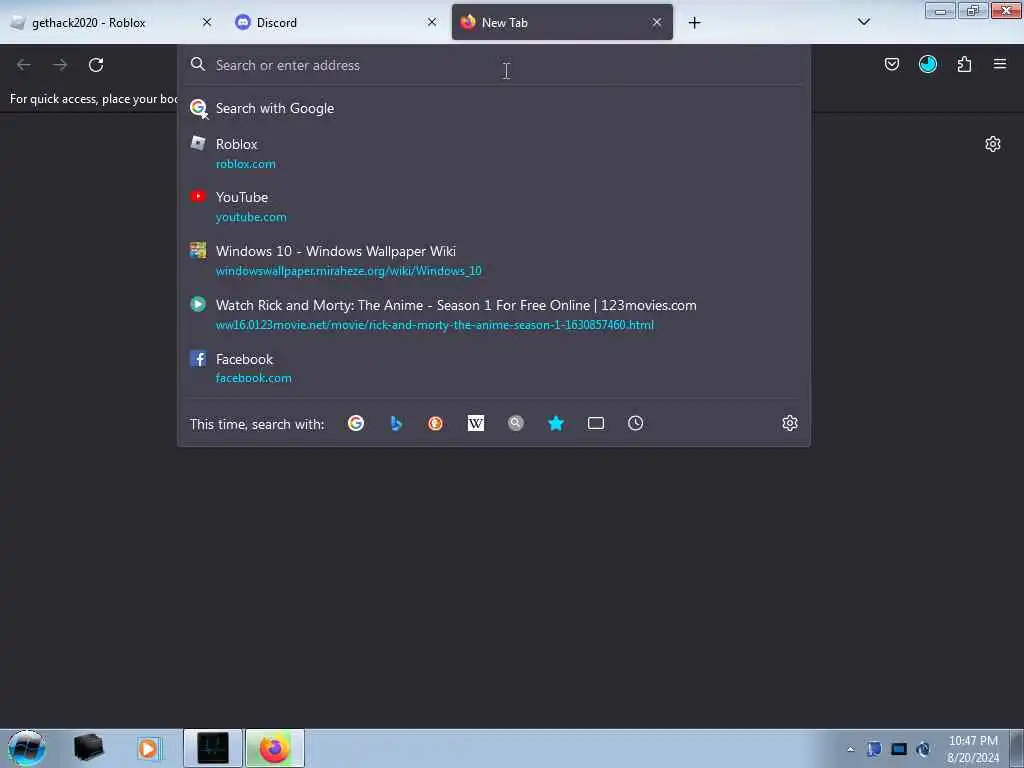Click the ww16.0123movie.net URL
Image resolution: width=1024 pixels, height=768 pixels.
coord(435,325)
